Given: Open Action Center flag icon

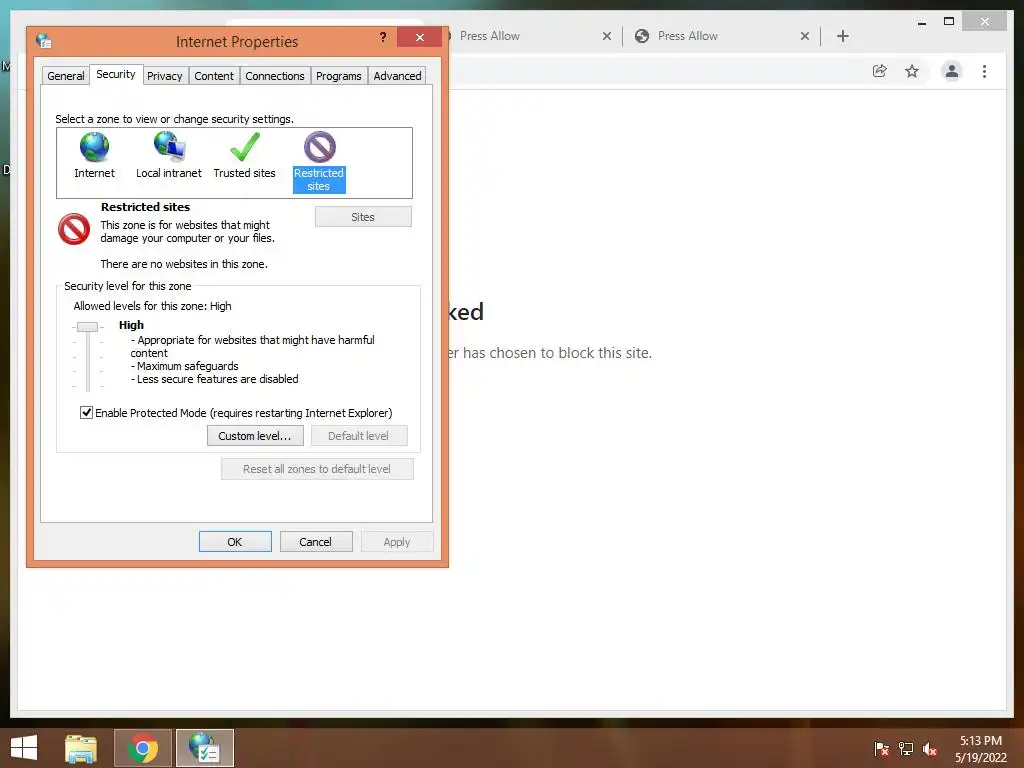Looking at the screenshot, I should [x=882, y=749].
